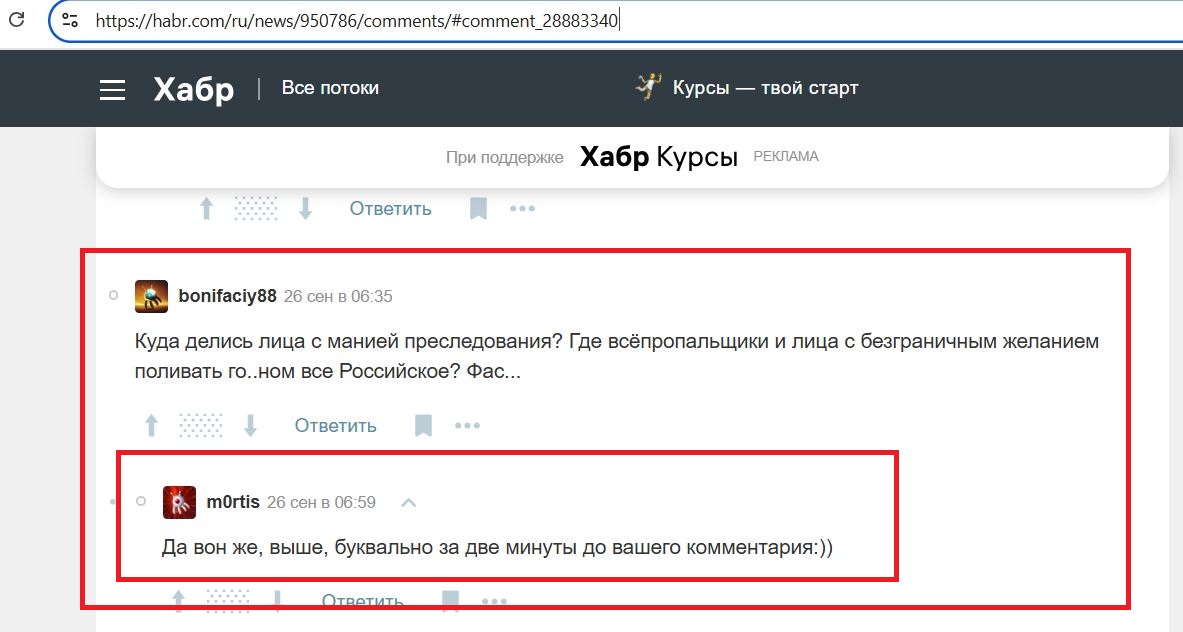Open the Курсы — твой старт link
The width and height of the screenshot is (1183, 632).
coord(764,88)
